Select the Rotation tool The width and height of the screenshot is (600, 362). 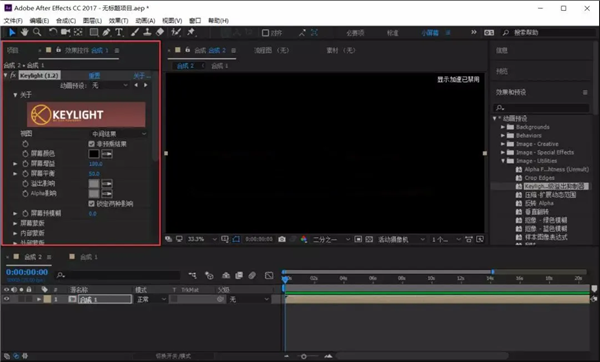pos(52,33)
